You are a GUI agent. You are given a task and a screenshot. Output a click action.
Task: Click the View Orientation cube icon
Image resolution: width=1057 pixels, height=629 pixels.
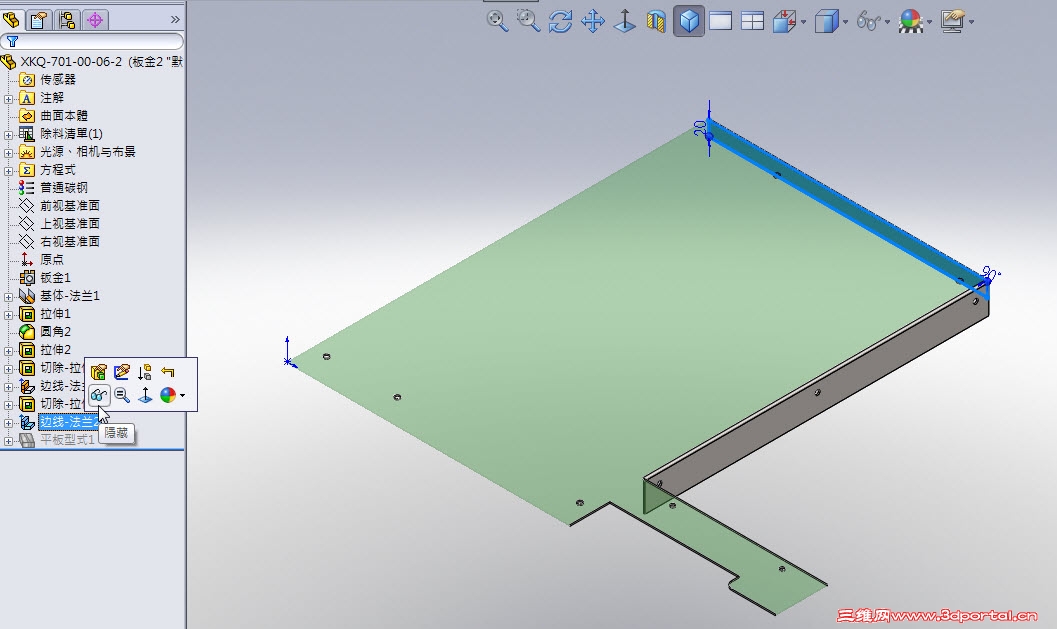[x=784, y=22]
